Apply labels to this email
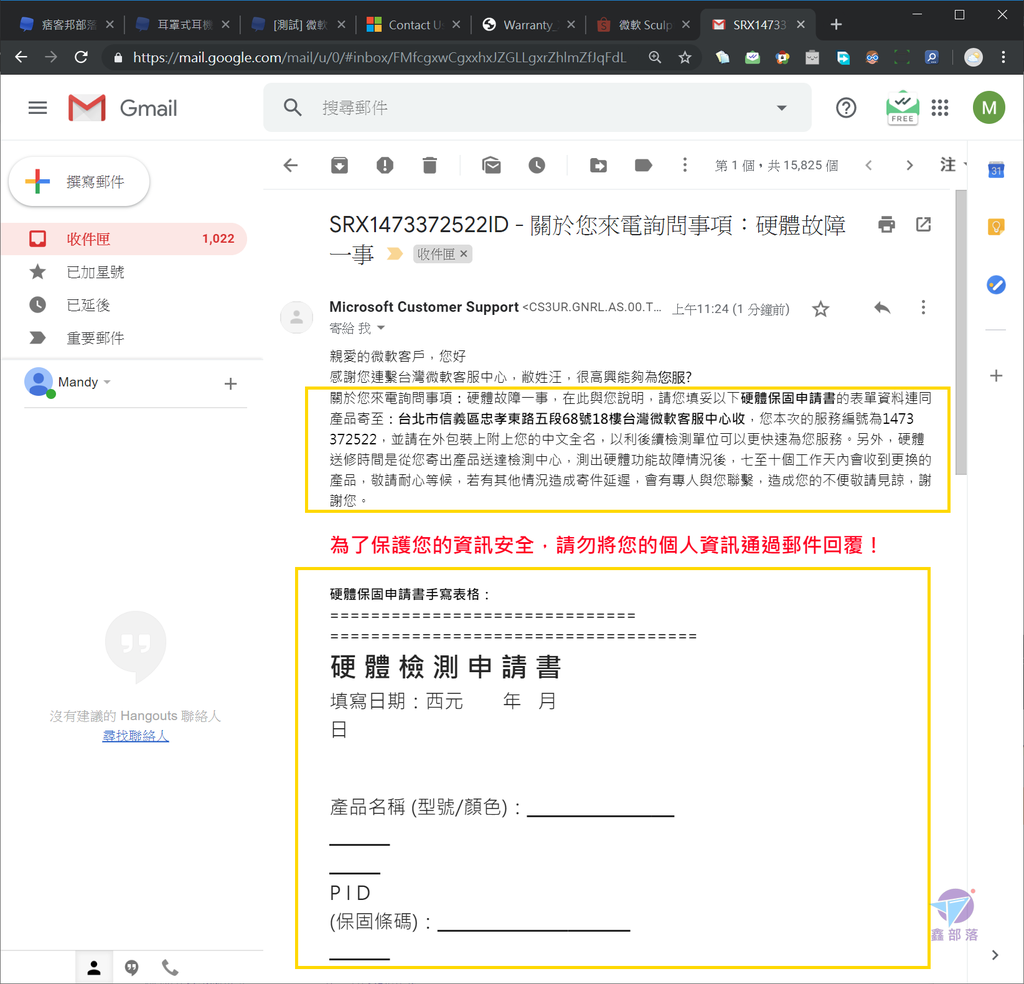 (x=643, y=165)
